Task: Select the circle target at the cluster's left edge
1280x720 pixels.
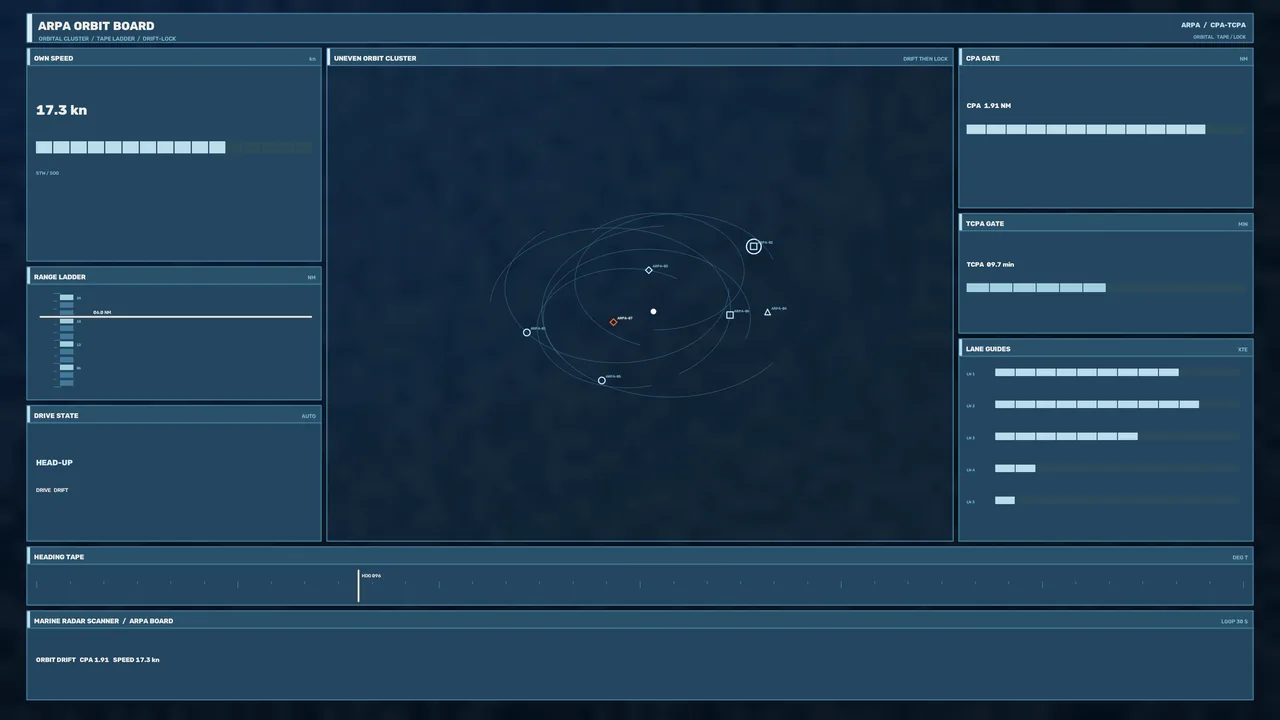Action: pos(527,332)
